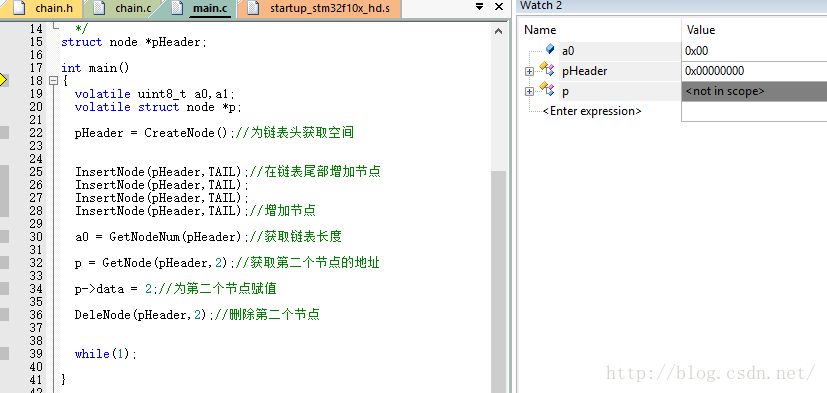Toggle breakpoint margin at line 39
The height and width of the screenshot is (393, 827).
pos(4,354)
